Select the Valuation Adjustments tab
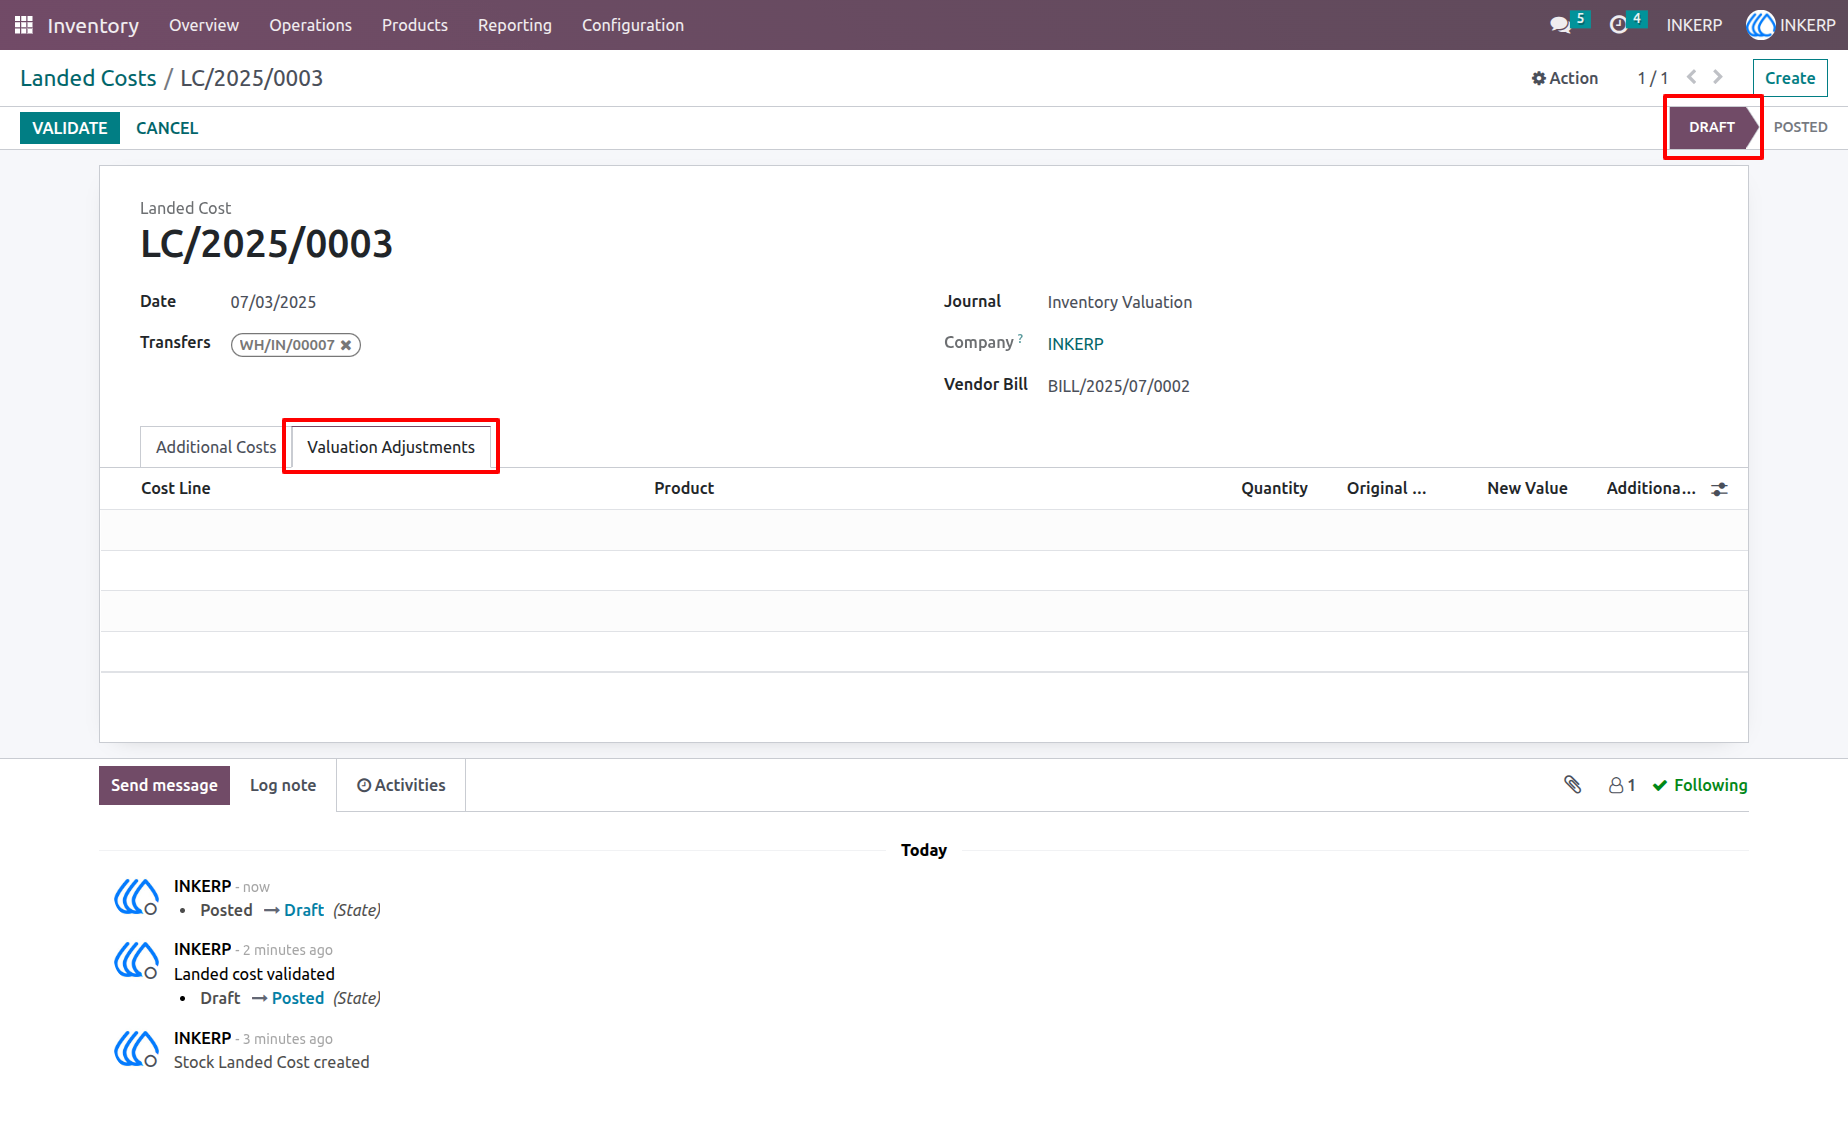 (x=391, y=447)
